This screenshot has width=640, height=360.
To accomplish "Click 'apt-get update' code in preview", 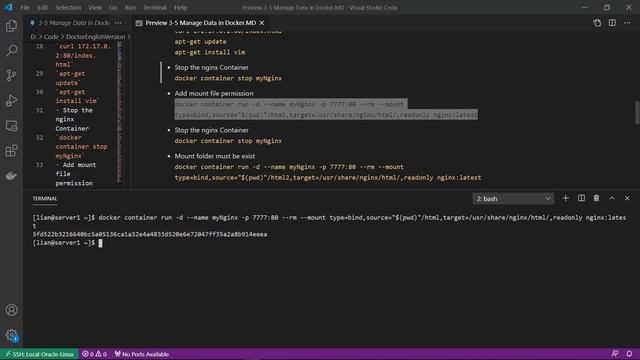I will [200, 42].
